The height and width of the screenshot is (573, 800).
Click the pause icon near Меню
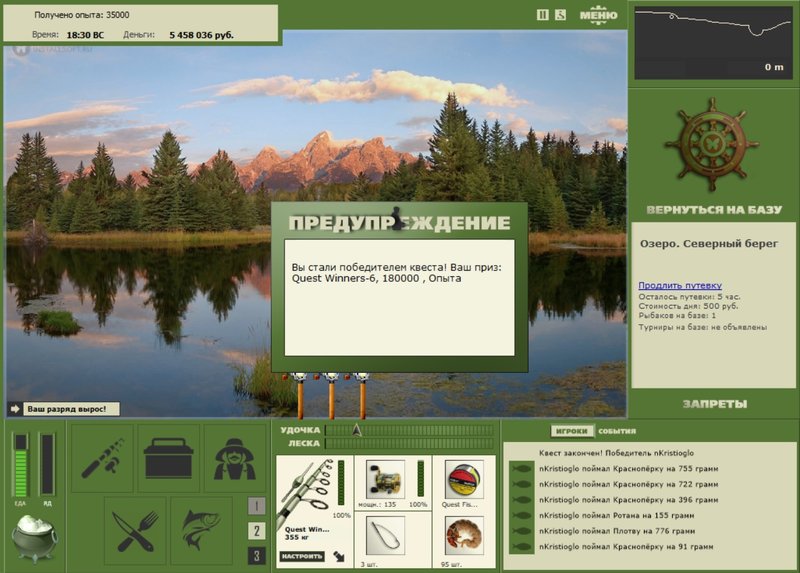542,15
